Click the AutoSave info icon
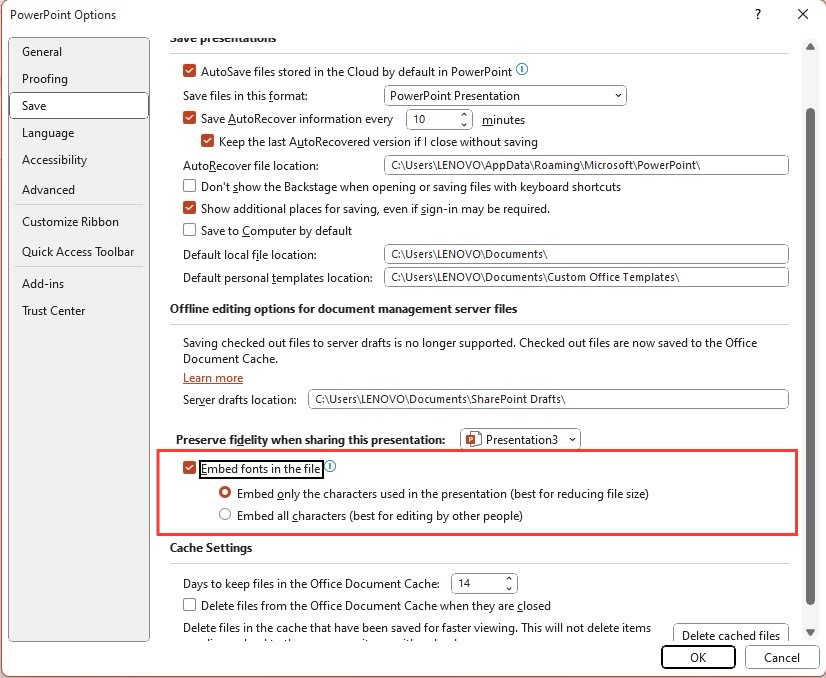This screenshot has height=678, width=826. pyautogui.click(x=522, y=70)
